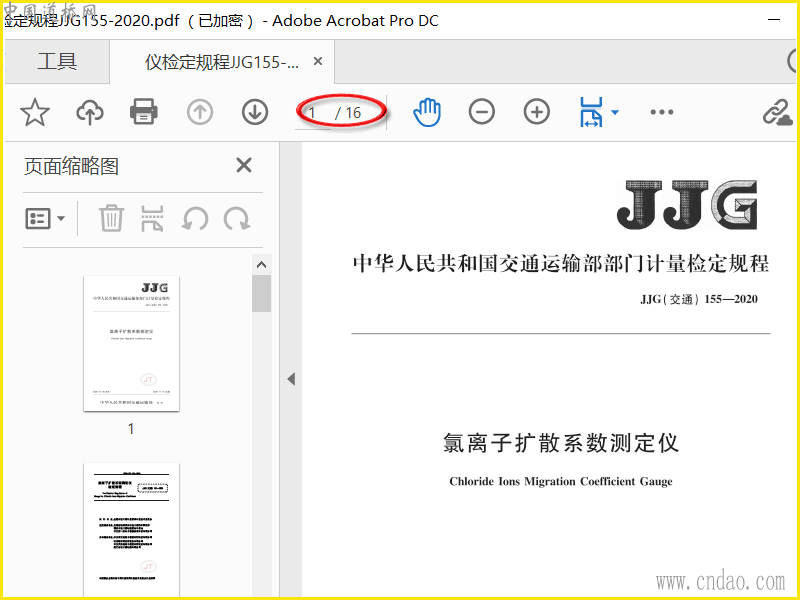Open the more tools ellipsis menu

coord(662,112)
